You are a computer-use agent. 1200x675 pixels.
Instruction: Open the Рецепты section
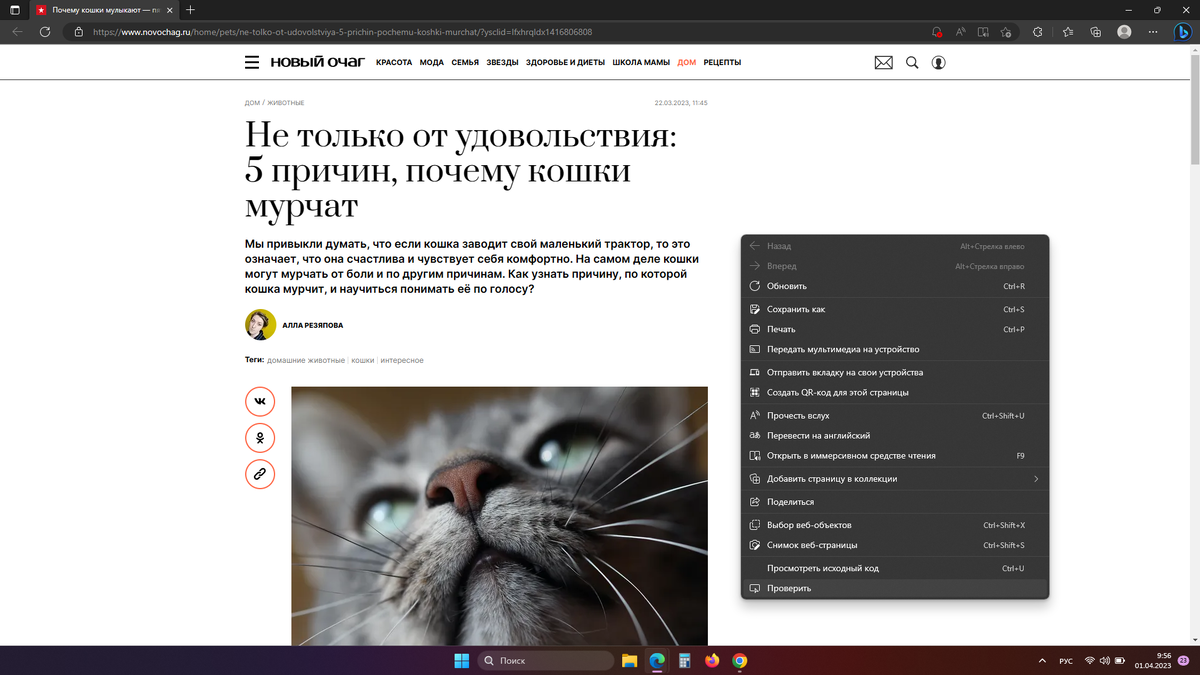(722, 62)
